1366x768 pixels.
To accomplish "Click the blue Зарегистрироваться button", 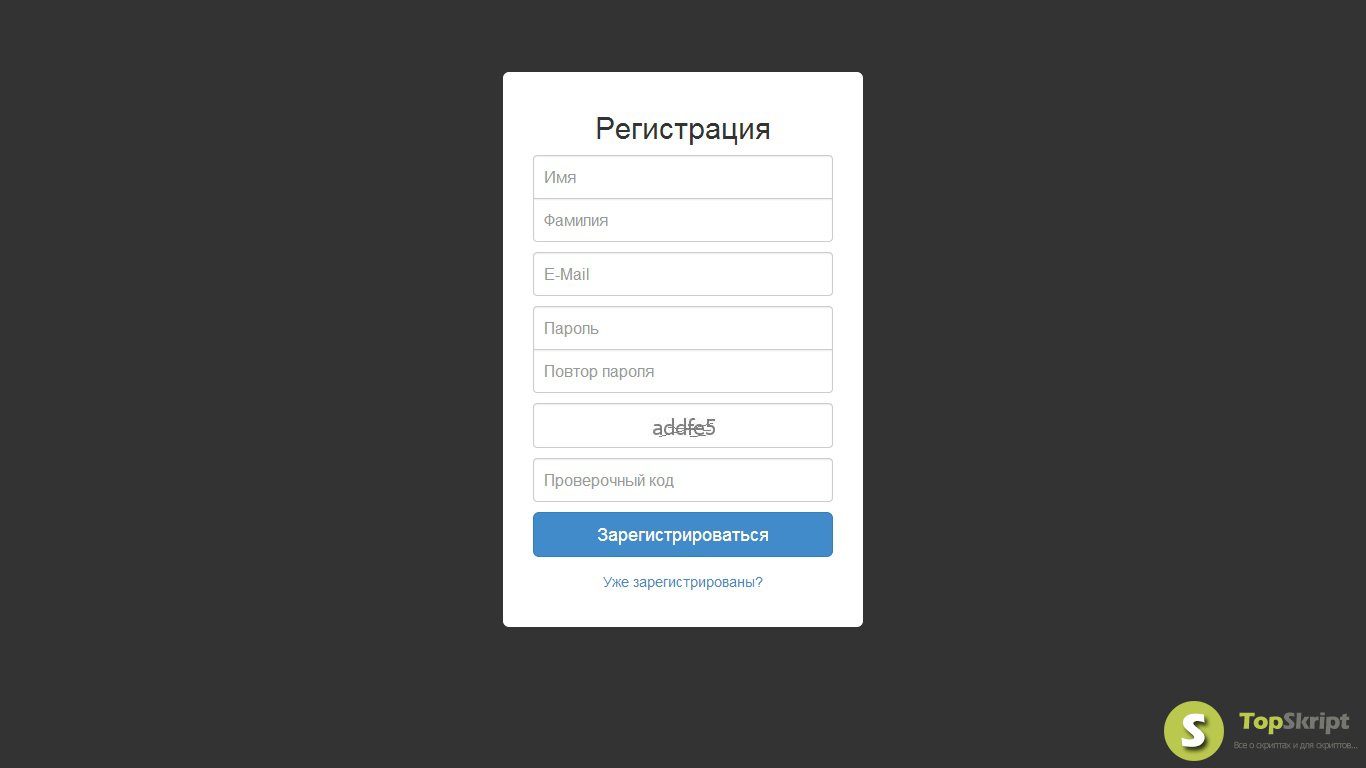I will (683, 535).
